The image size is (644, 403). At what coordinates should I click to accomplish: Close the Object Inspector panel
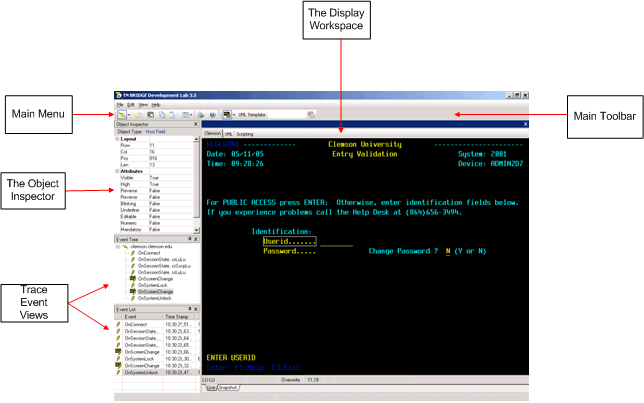pos(196,124)
